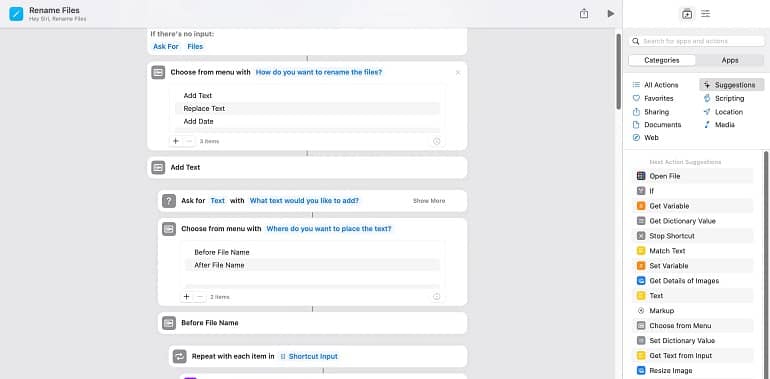Add item to the rename menu list
Image resolution: width=770 pixels, height=379 pixels.
click(176, 141)
